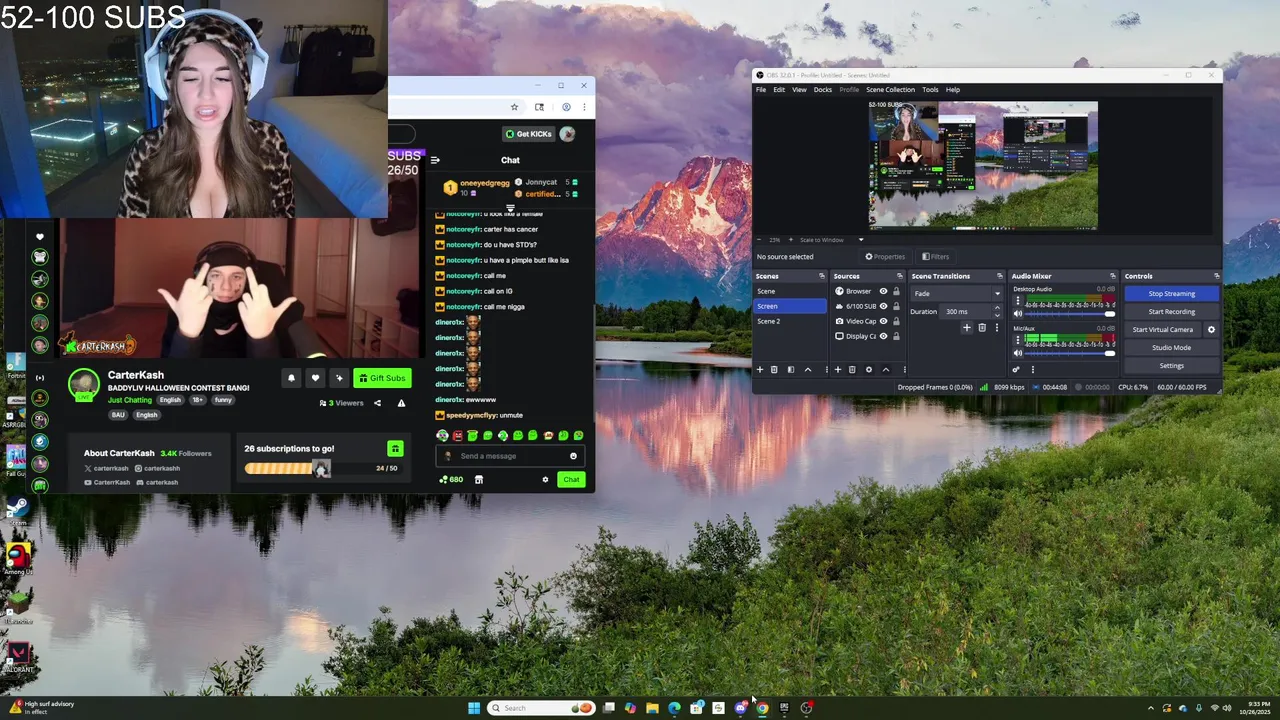The width and height of the screenshot is (1280, 720).
Task: Open advanced audio properties gears icon
Action: click(1016, 369)
